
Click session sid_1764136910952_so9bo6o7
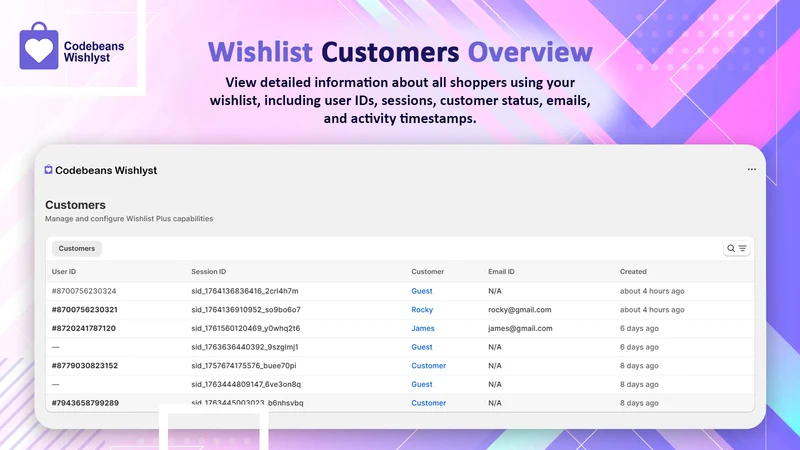pyautogui.click(x=246, y=310)
